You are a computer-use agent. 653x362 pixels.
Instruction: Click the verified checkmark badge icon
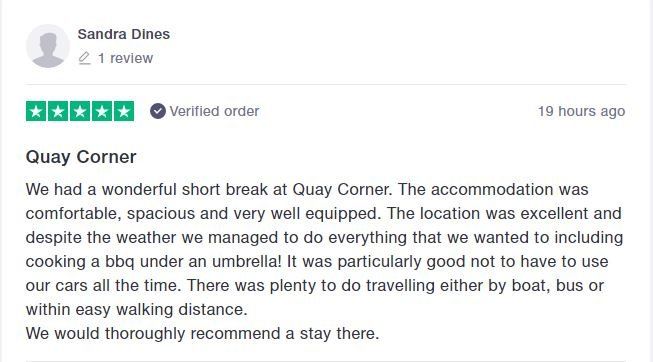(x=158, y=111)
